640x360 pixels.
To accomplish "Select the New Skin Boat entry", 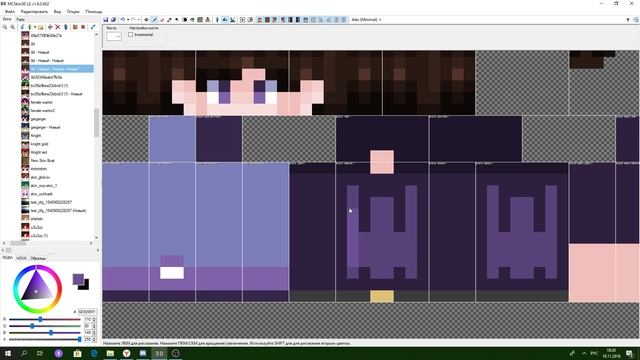I will click(x=42, y=160).
